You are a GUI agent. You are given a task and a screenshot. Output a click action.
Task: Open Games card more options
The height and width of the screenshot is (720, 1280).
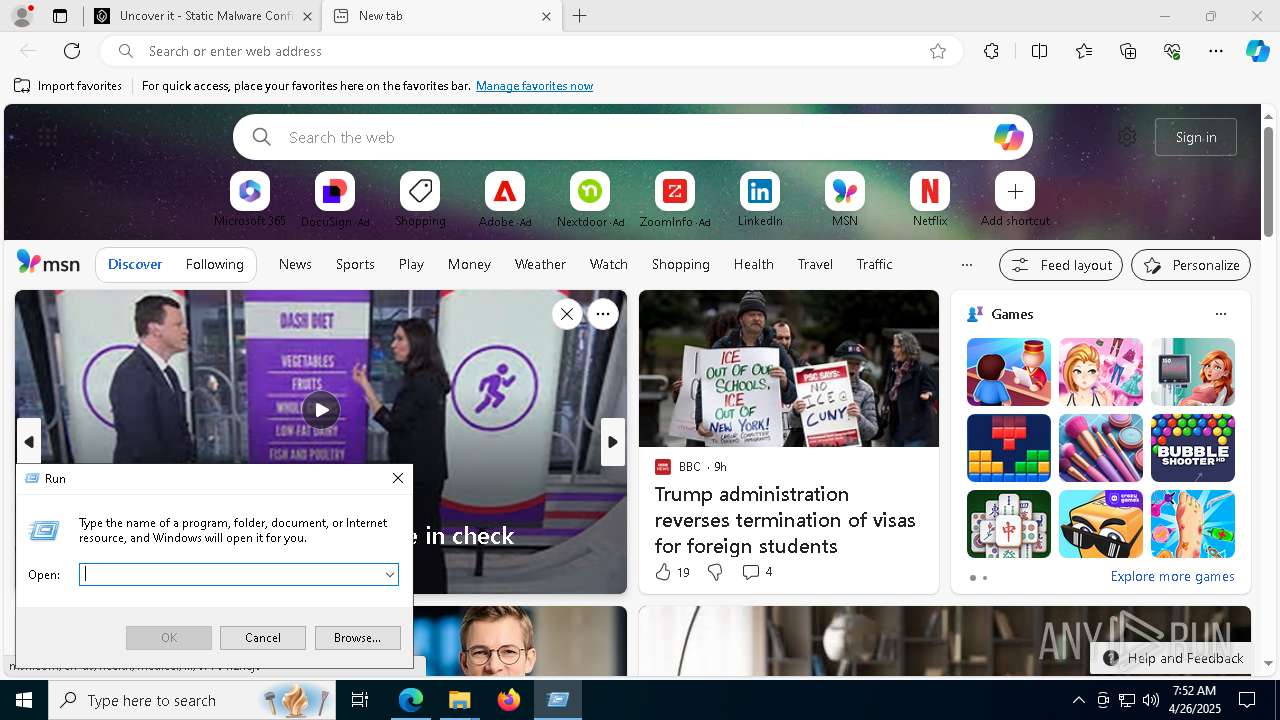[1220, 314]
